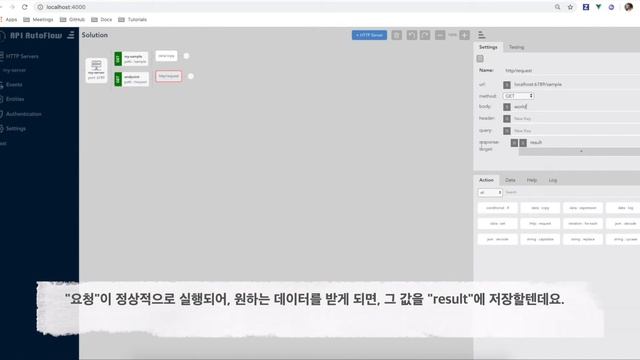Pick the data copy action
The width and height of the screenshot is (640, 360).
540,208
